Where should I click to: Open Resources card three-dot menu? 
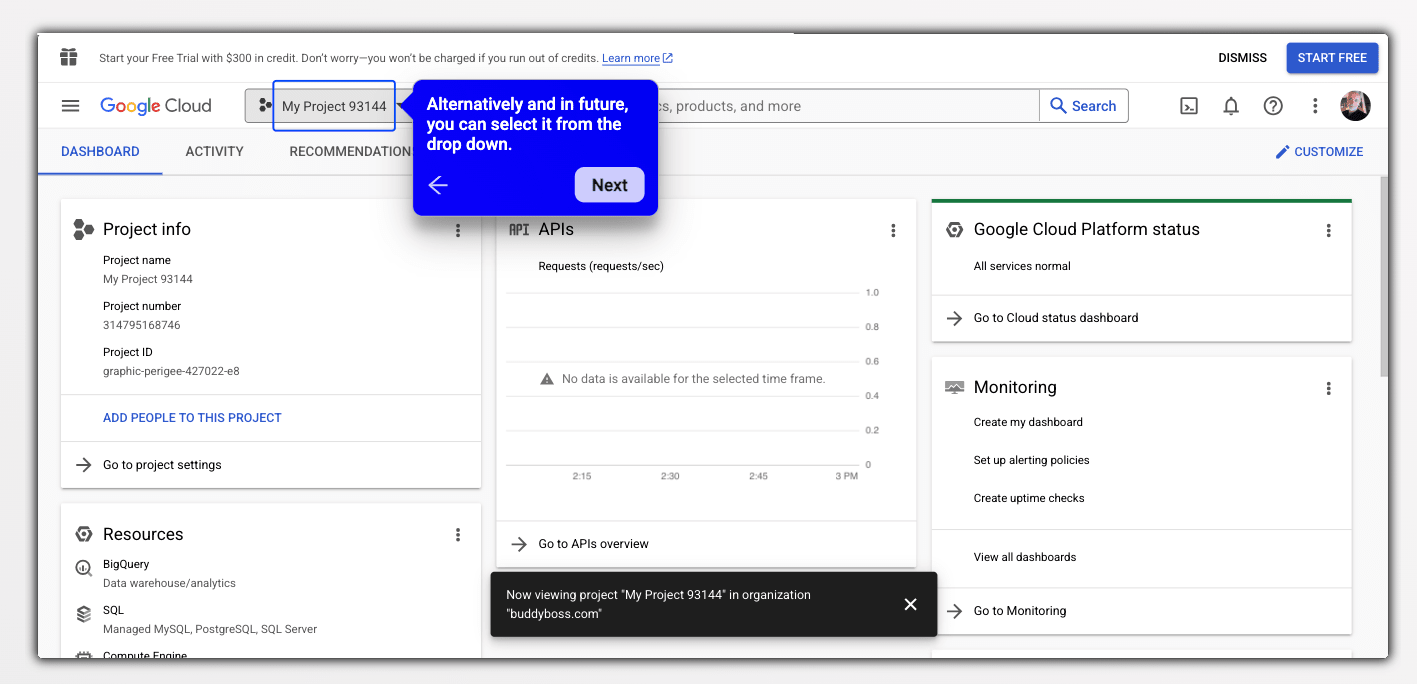tap(458, 535)
